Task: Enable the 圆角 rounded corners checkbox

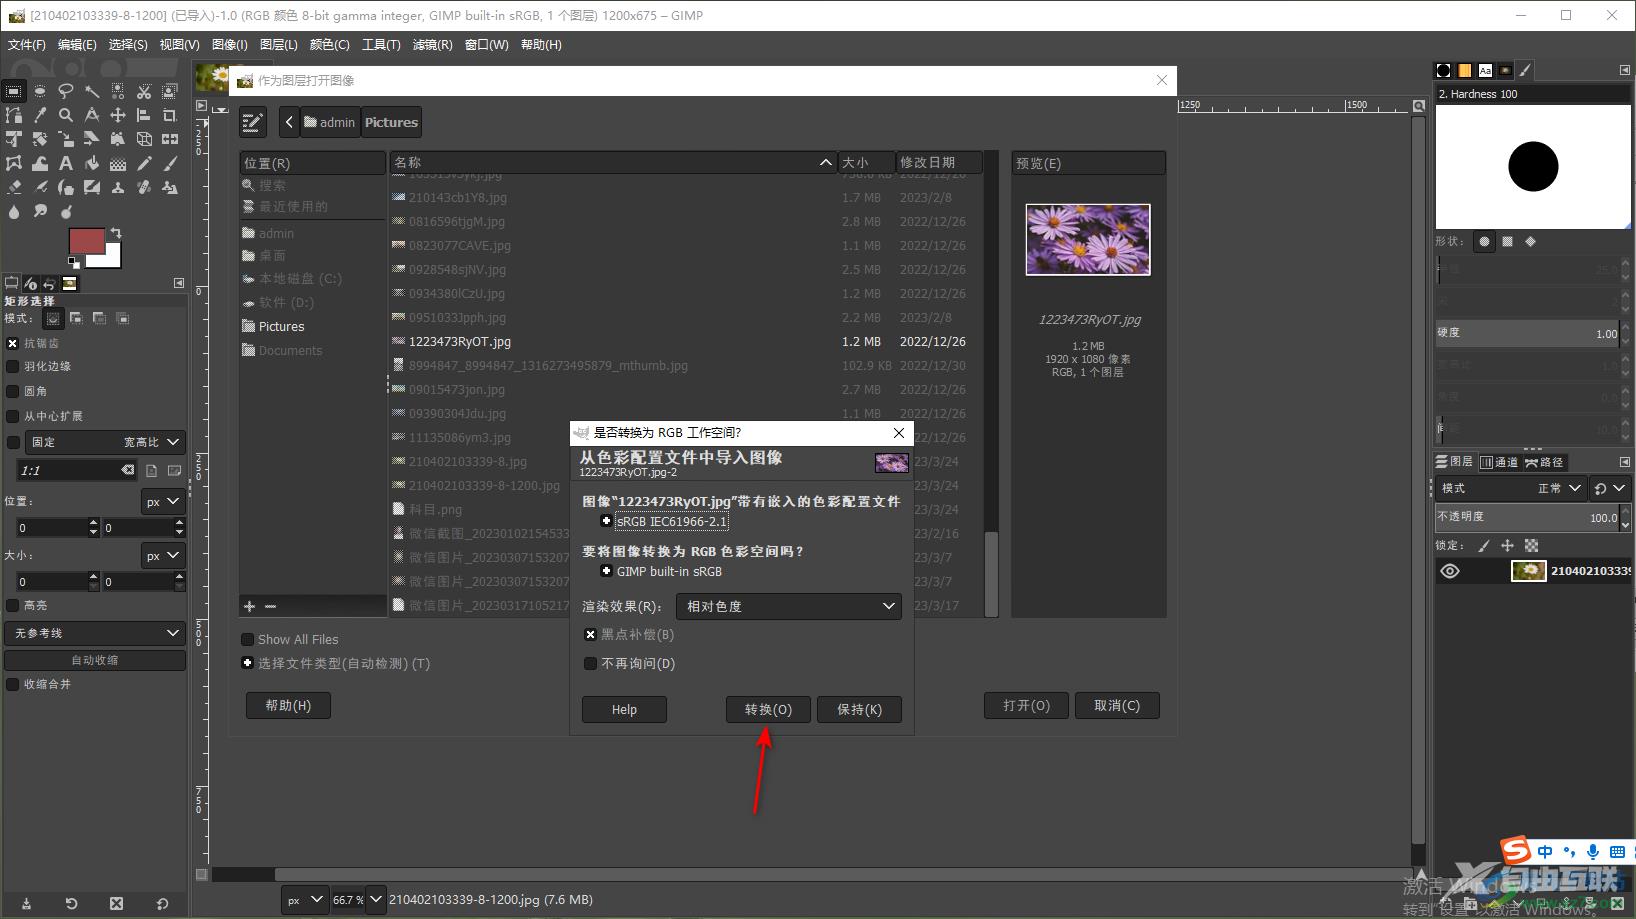Action: [x=13, y=392]
